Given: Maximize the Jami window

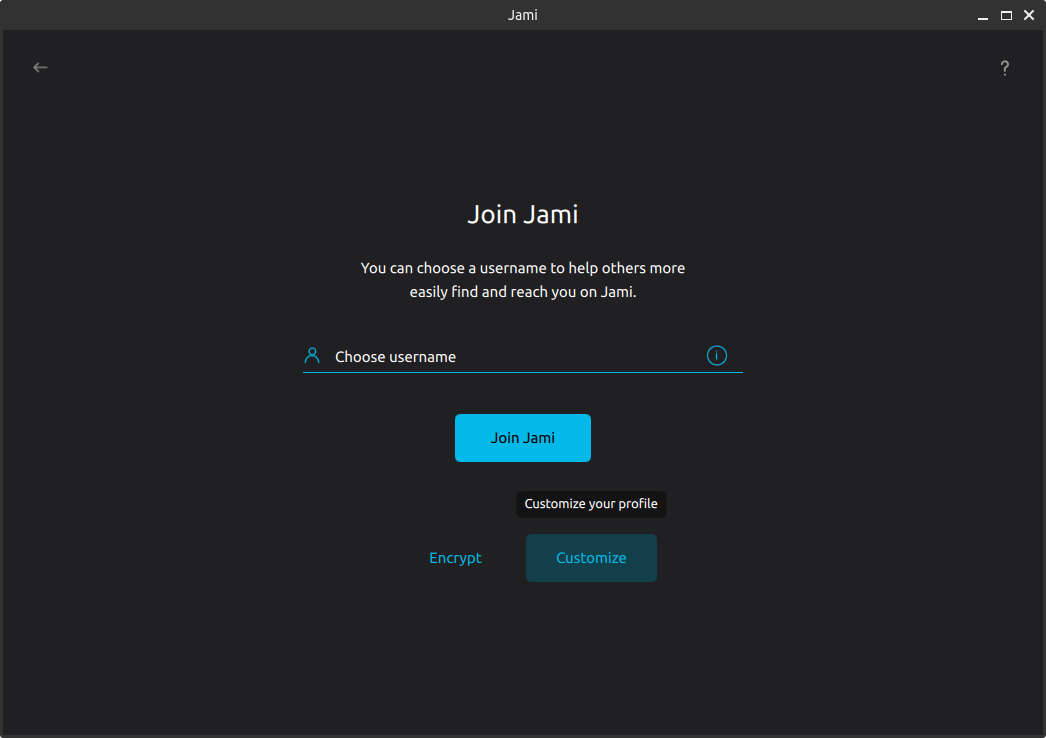Looking at the screenshot, I should click(x=1006, y=15).
